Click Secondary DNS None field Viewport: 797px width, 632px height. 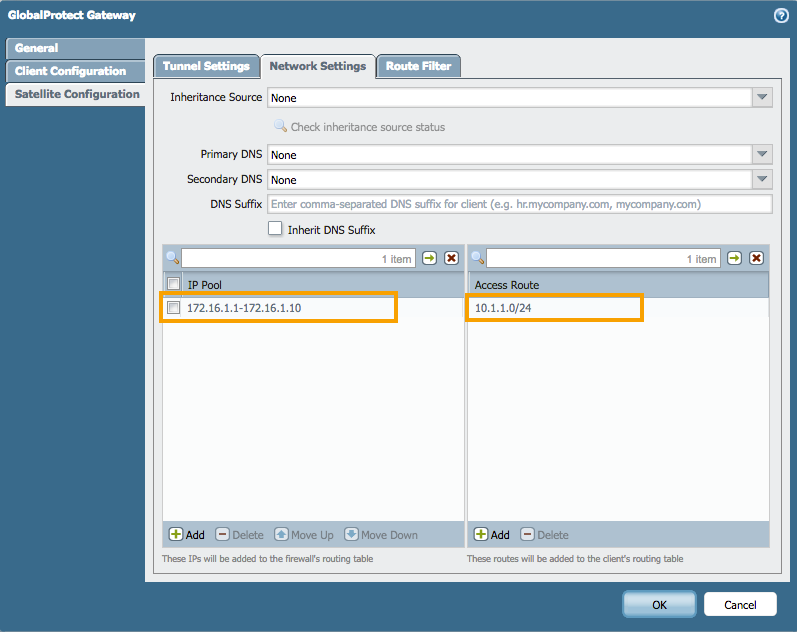pyautogui.click(x=510, y=179)
